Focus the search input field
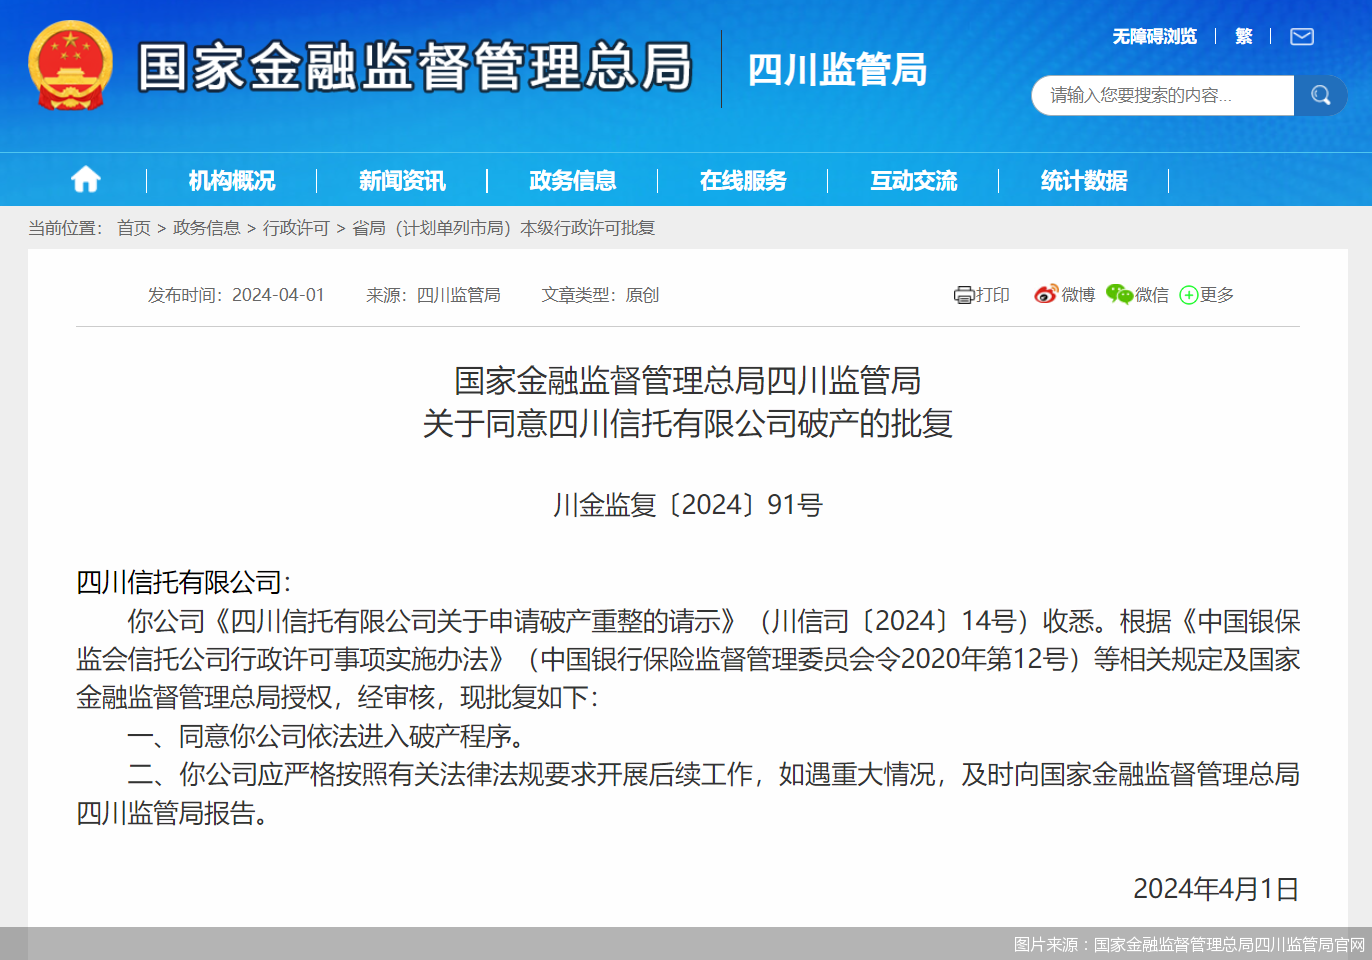Screen dimensions: 1372x960 click(1163, 95)
